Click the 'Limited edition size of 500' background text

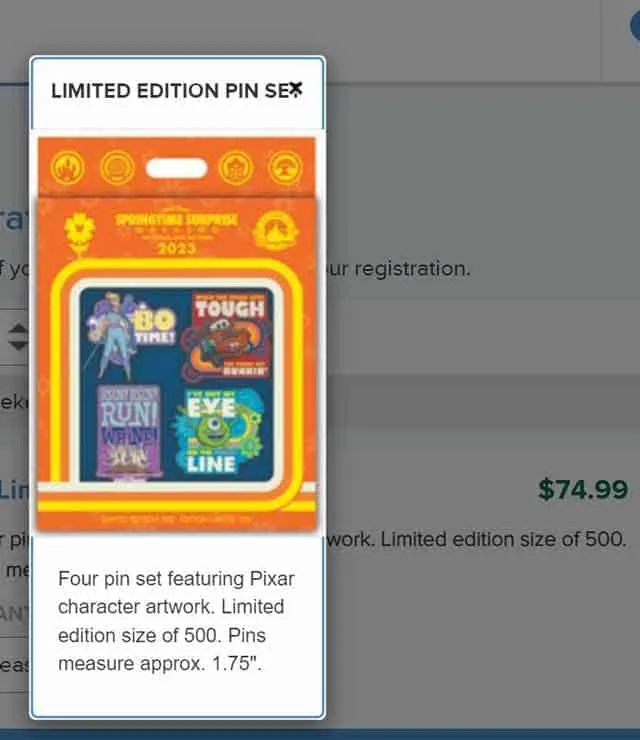503,539
